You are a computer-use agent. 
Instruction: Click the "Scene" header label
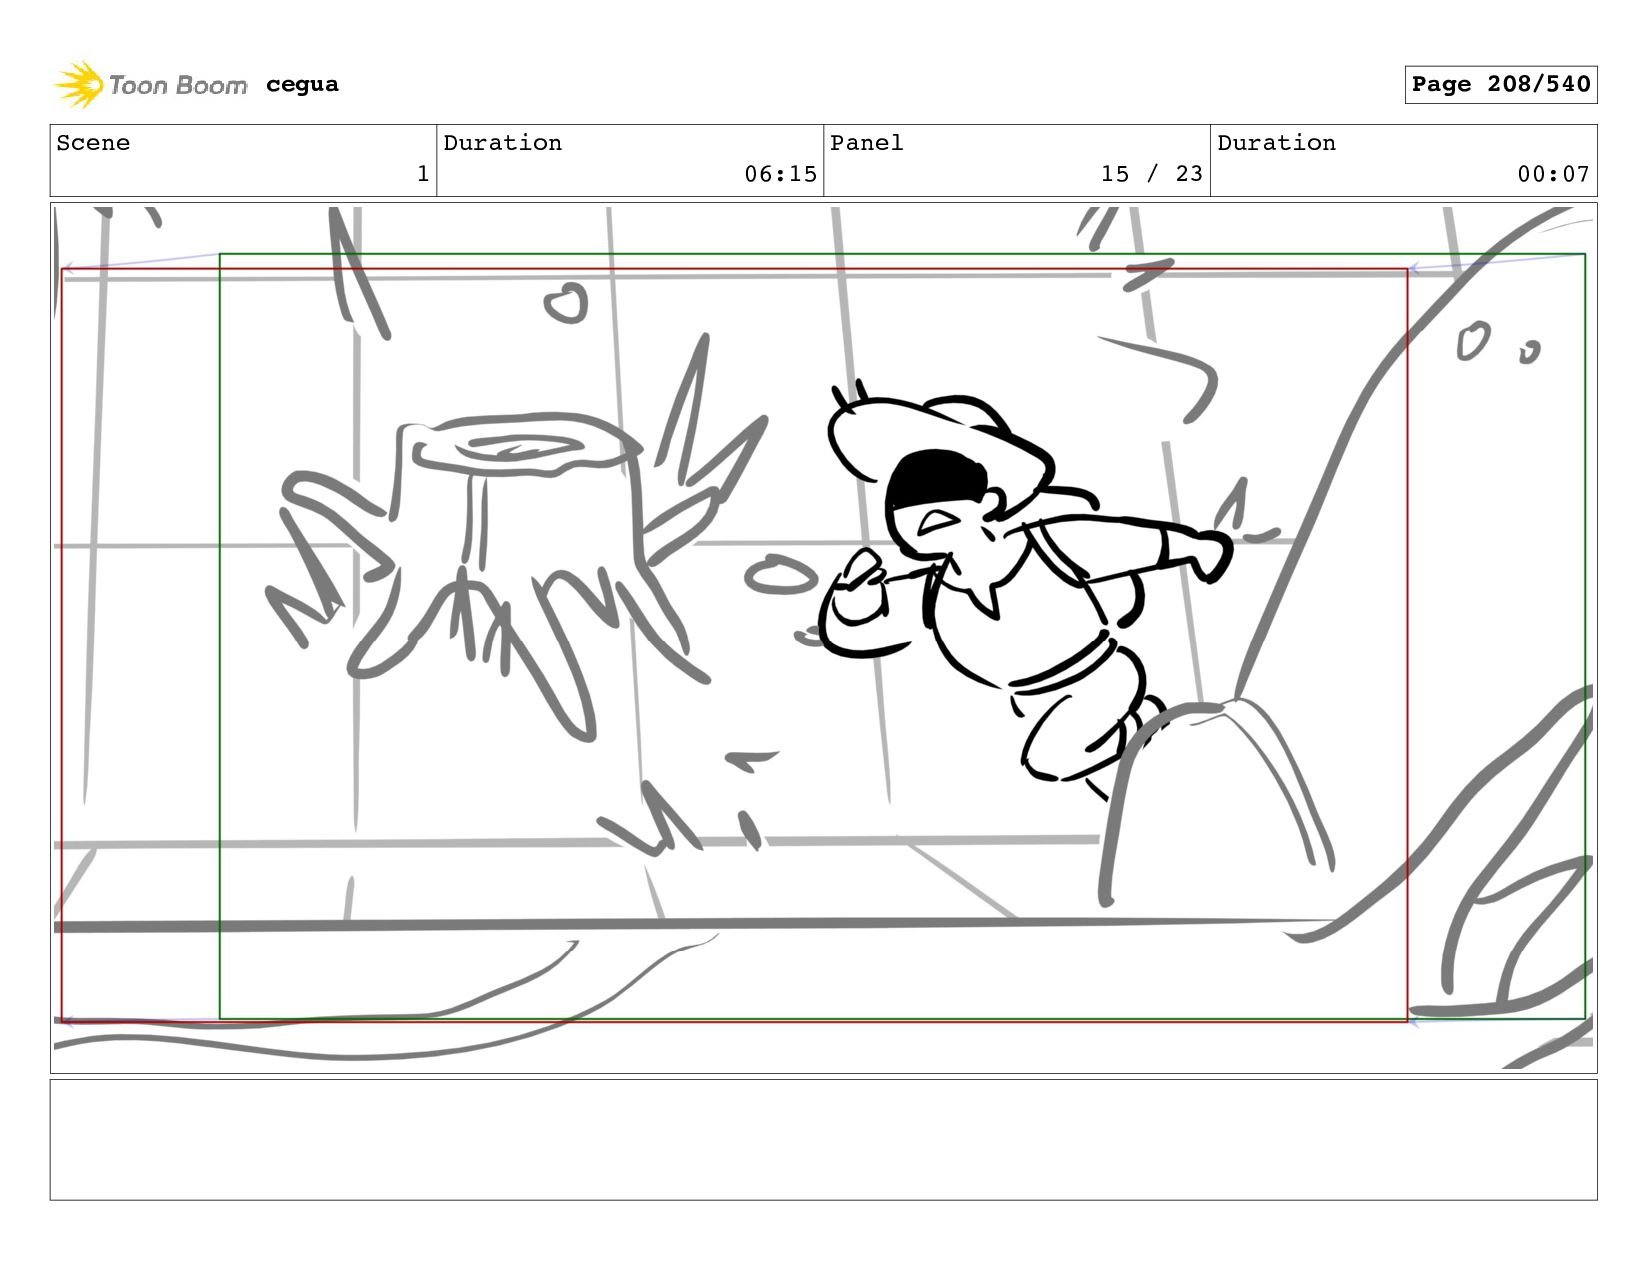click(x=93, y=143)
